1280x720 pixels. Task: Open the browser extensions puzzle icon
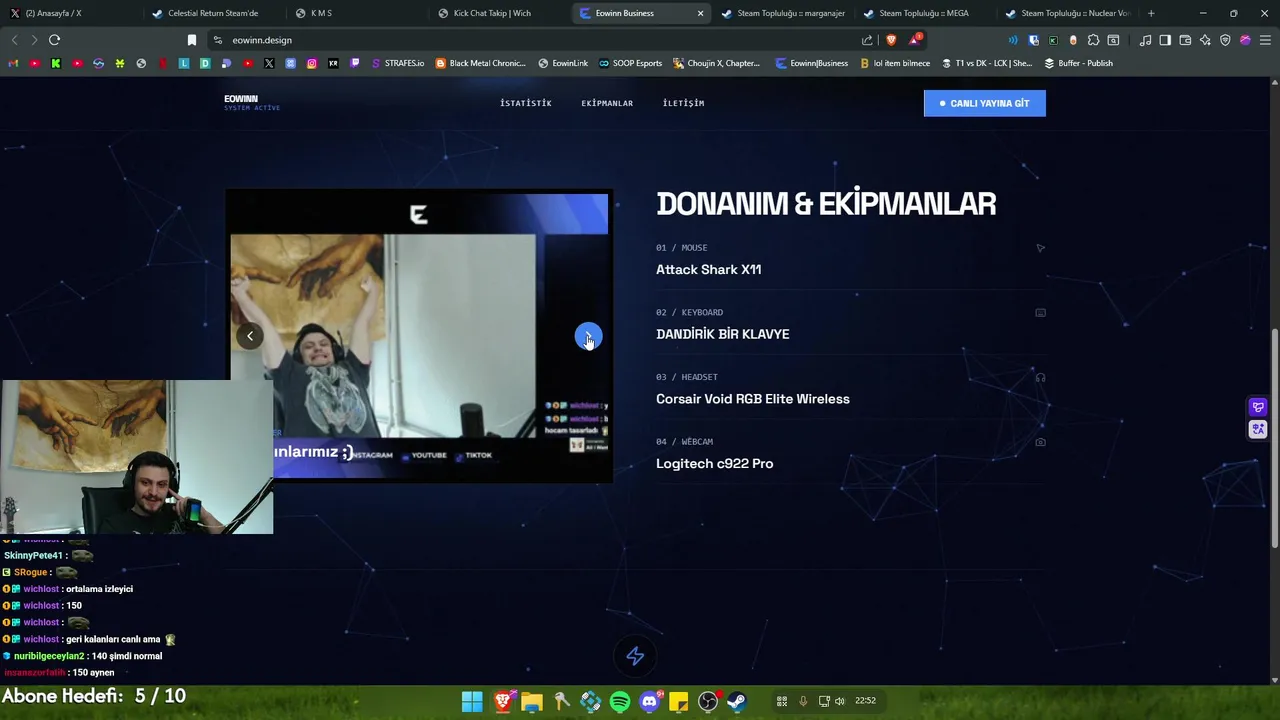(x=1093, y=40)
